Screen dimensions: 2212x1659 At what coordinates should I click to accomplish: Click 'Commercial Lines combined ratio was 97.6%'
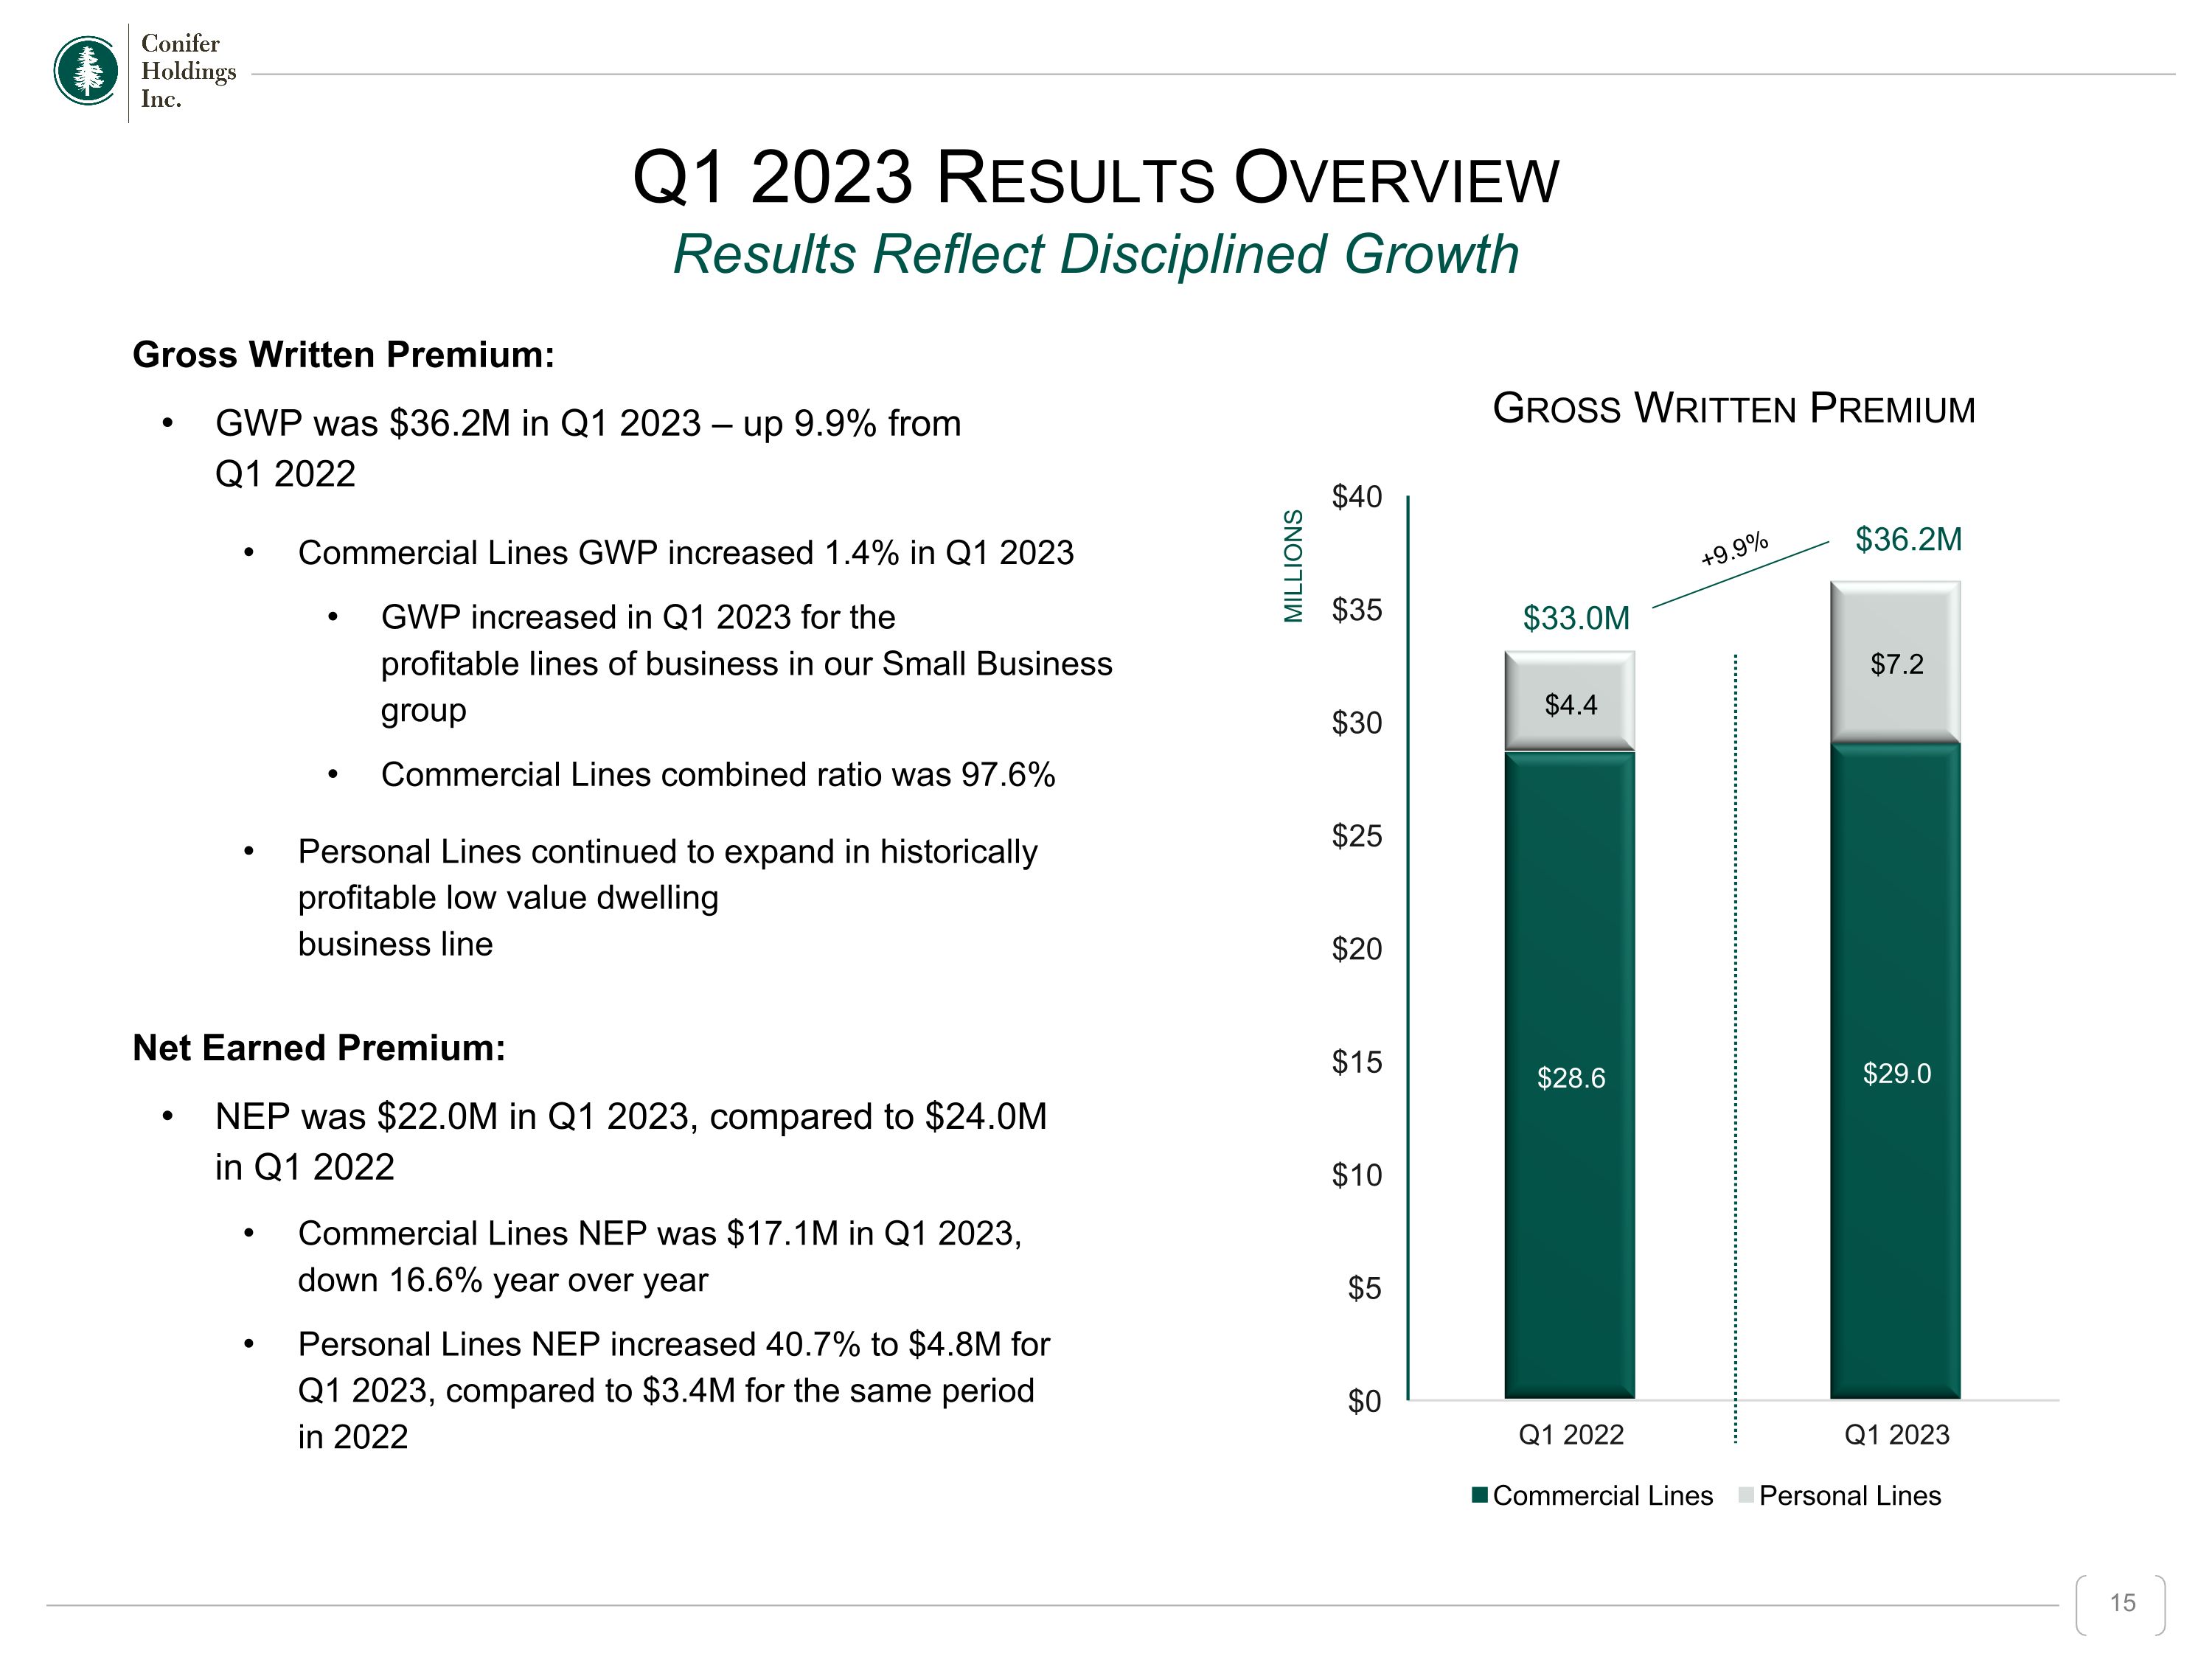coord(718,775)
